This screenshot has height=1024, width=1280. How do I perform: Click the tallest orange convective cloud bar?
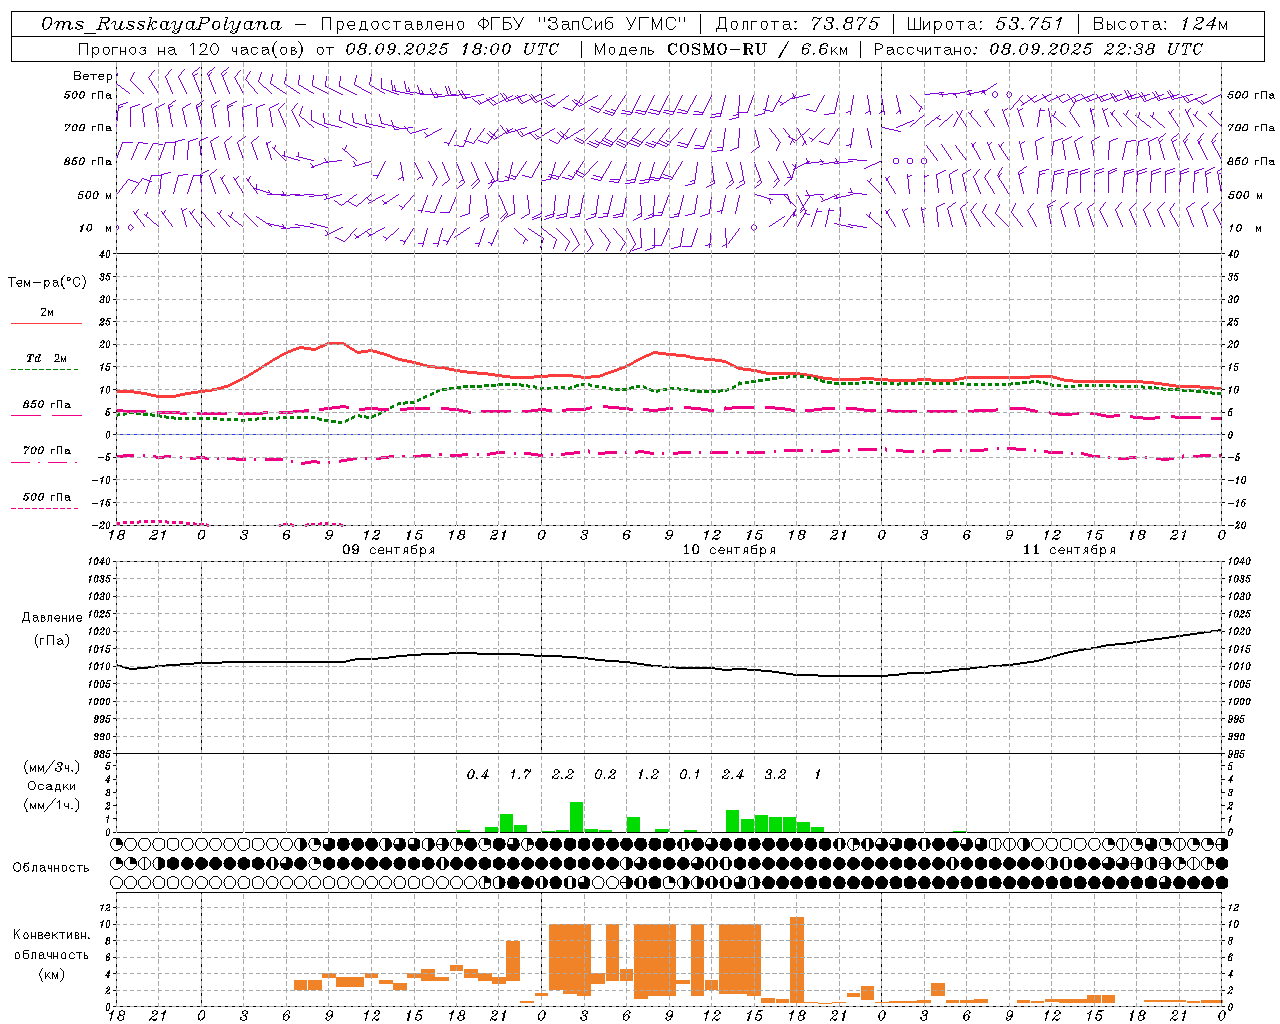pos(797,960)
